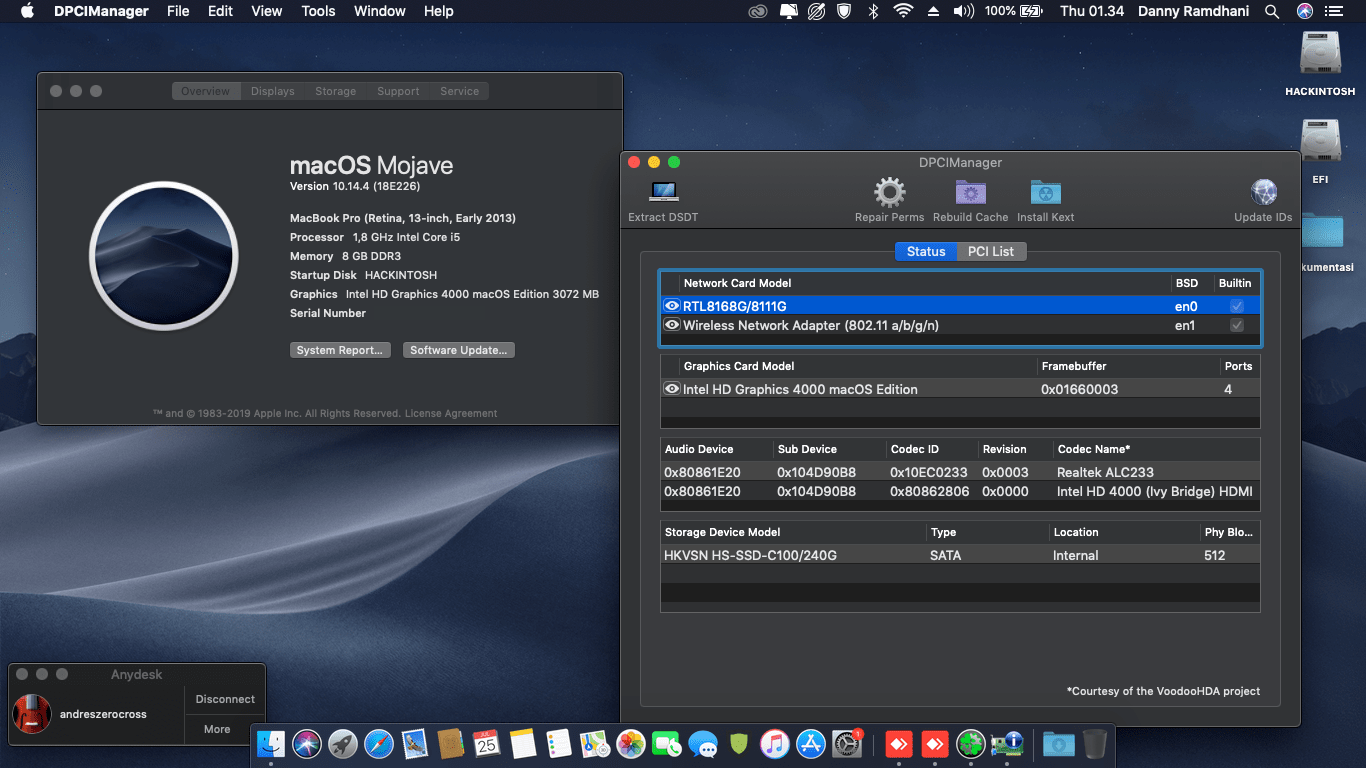
Task: Open the License Agreement link
Action: click(x=451, y=413)
